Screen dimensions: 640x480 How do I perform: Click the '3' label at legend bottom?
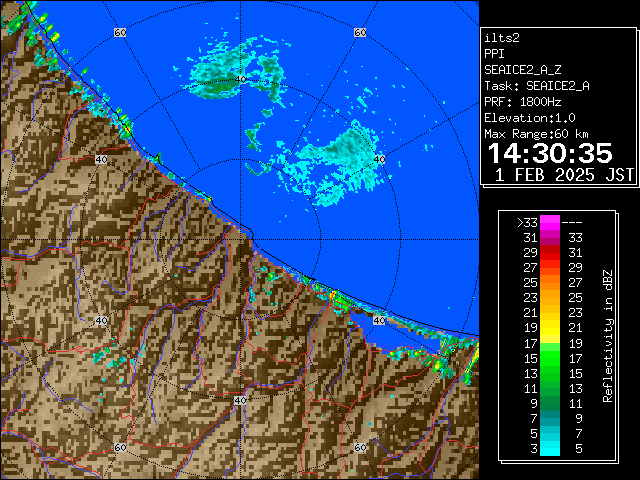534,449
